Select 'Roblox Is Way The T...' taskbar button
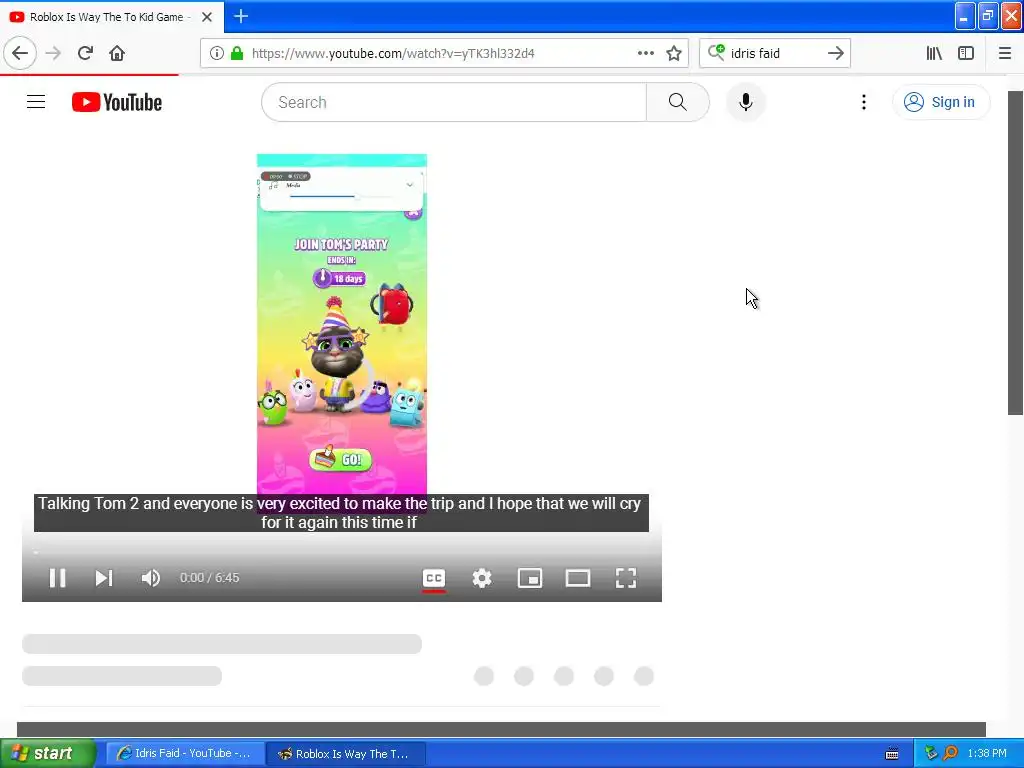Image resolution: width=1024 pixels, height=768 pixels. [346, 753]
